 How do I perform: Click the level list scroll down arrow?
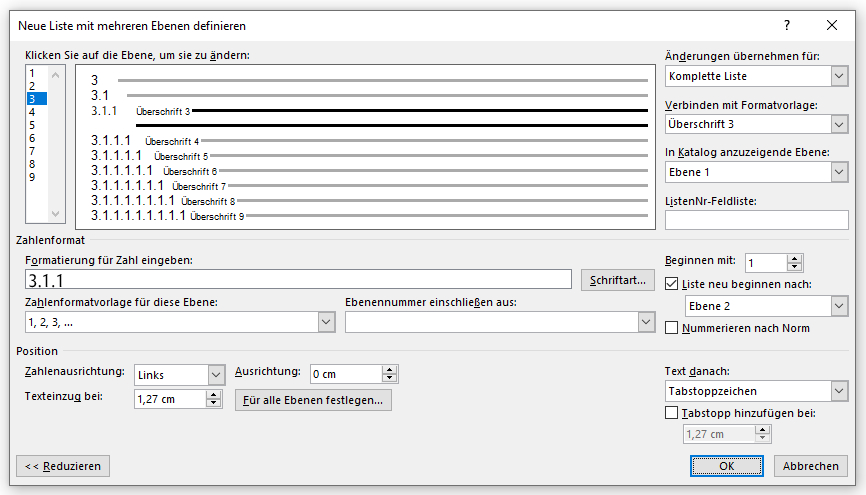[x=55, y=214]
